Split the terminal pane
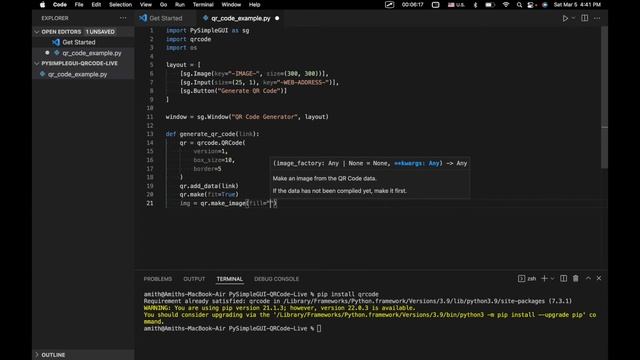This screenshot has height=360, width=640. point(563,278)
